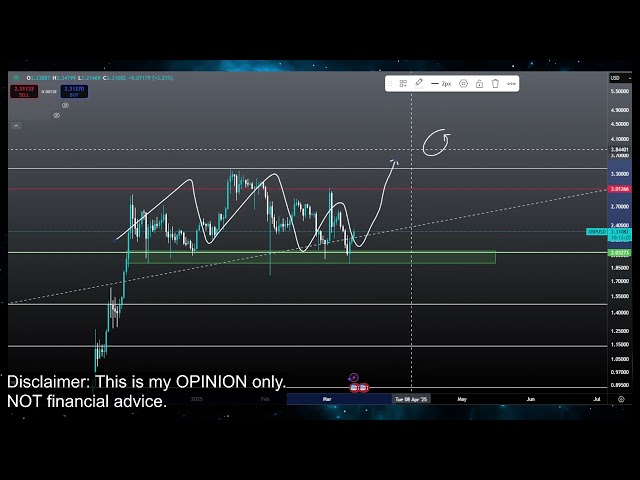Delete the selected drawing with trash icon

click(495, 84)
